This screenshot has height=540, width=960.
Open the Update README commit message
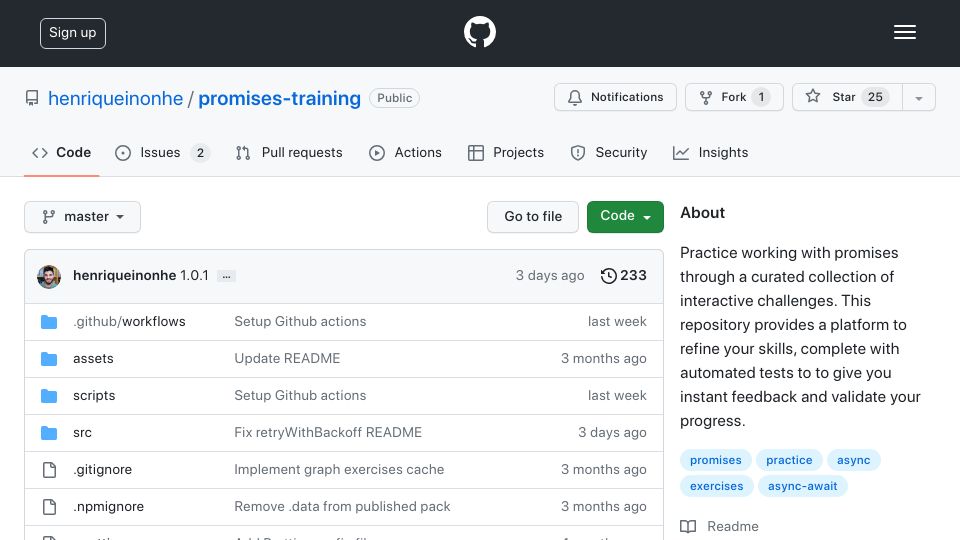click(287, 359)
